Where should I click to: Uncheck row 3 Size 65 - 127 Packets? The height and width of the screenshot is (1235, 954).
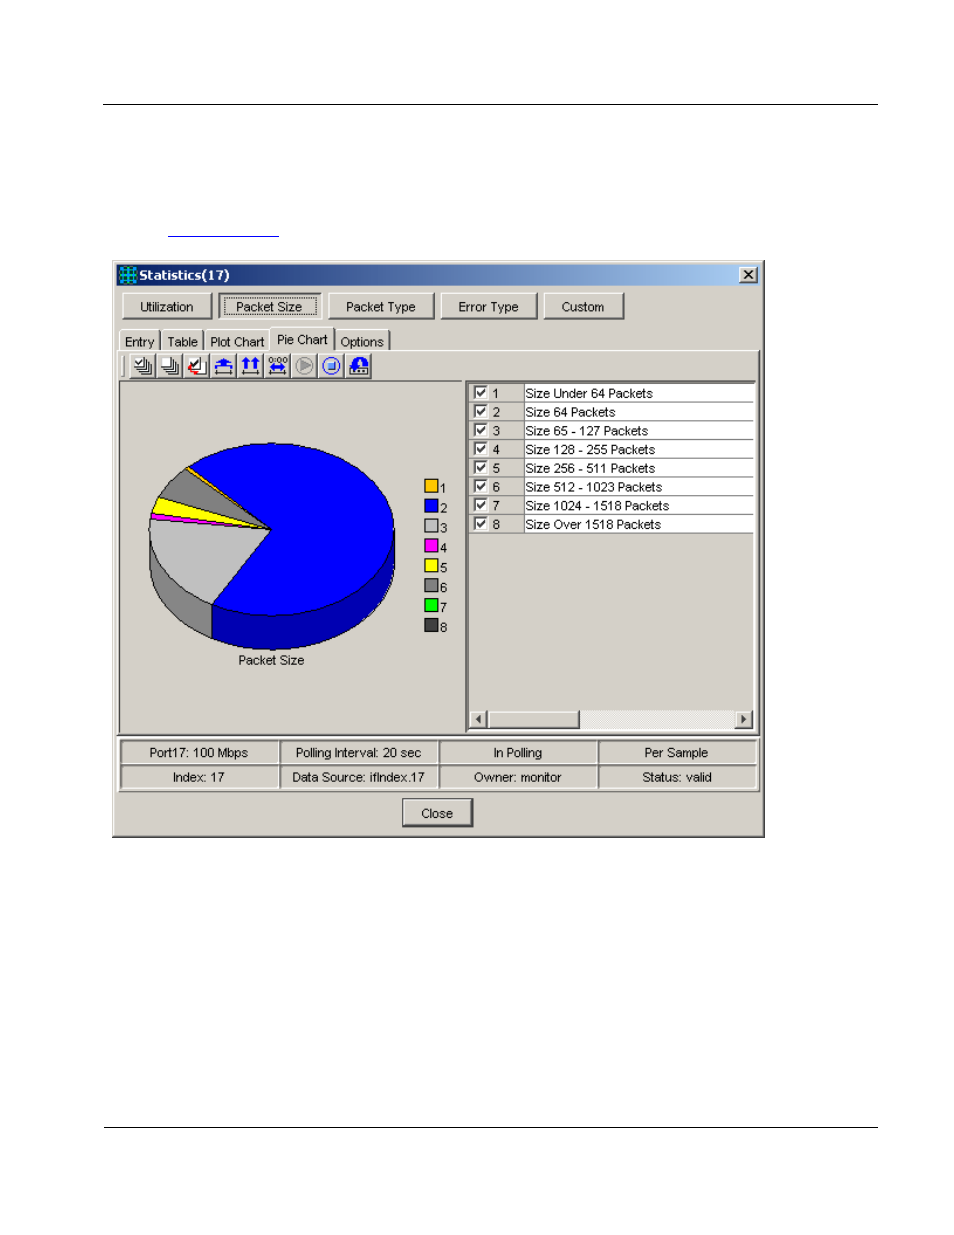(481, 430)
